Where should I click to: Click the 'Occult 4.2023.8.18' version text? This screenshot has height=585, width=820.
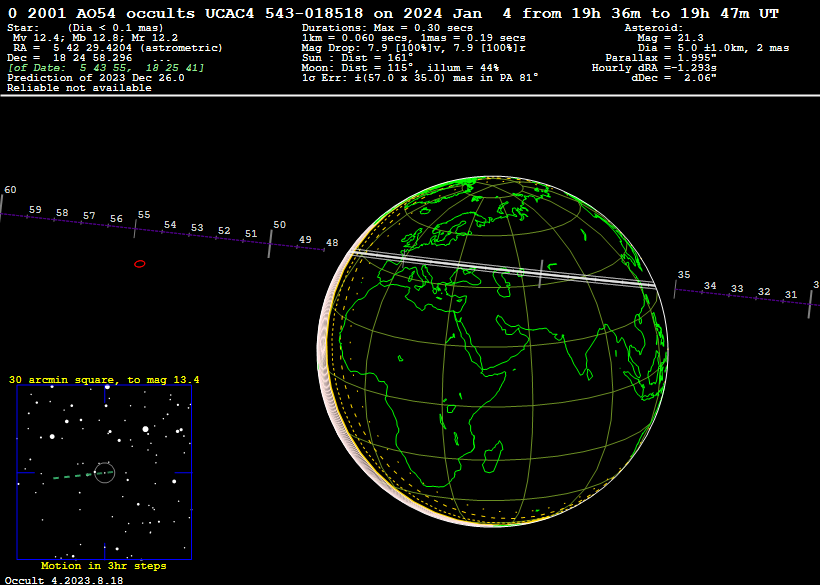coord(64,580)
